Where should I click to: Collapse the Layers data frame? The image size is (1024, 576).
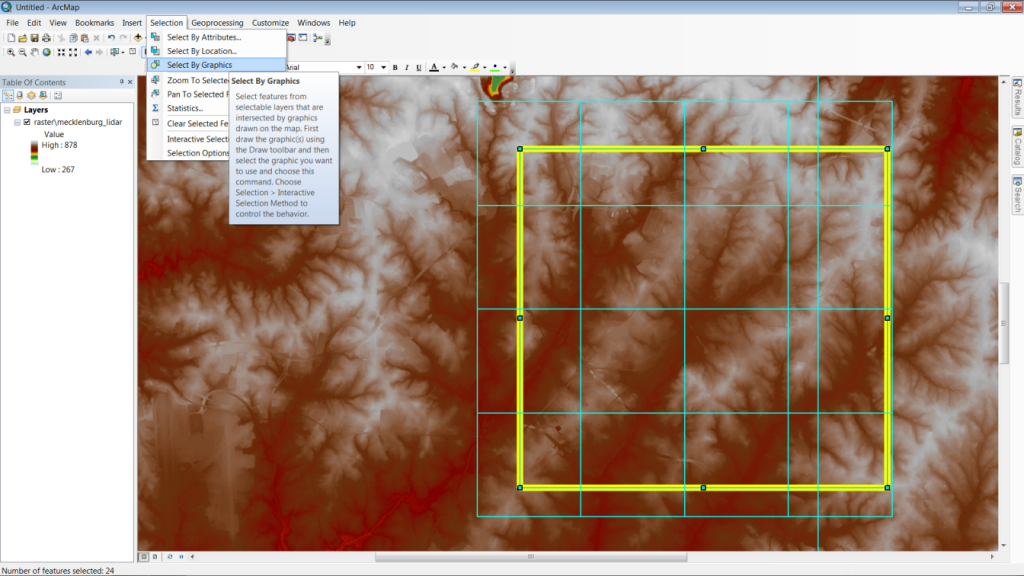coord(7,110)
